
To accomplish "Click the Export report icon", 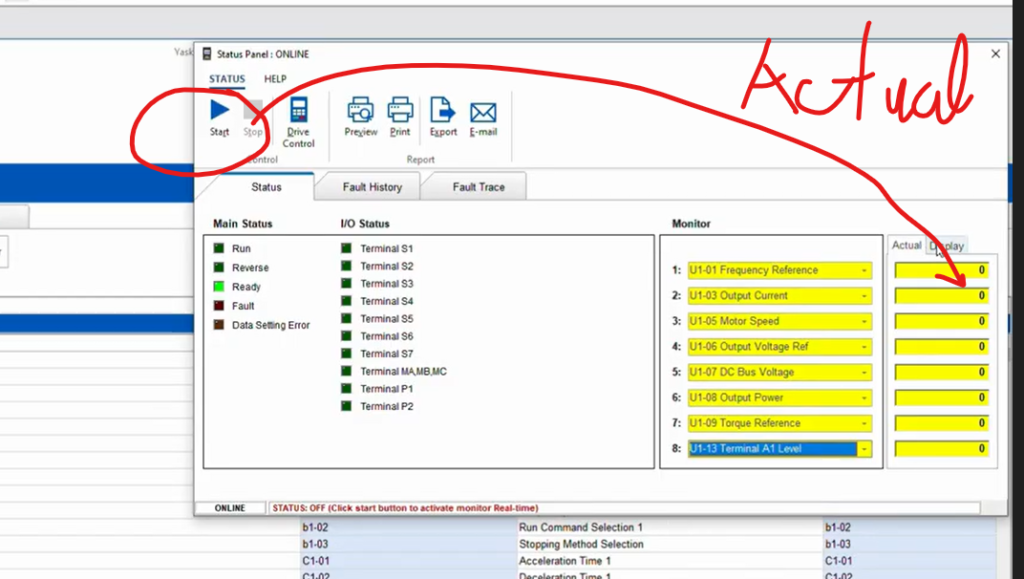I will pyautogui.click(x=443, y=110).
